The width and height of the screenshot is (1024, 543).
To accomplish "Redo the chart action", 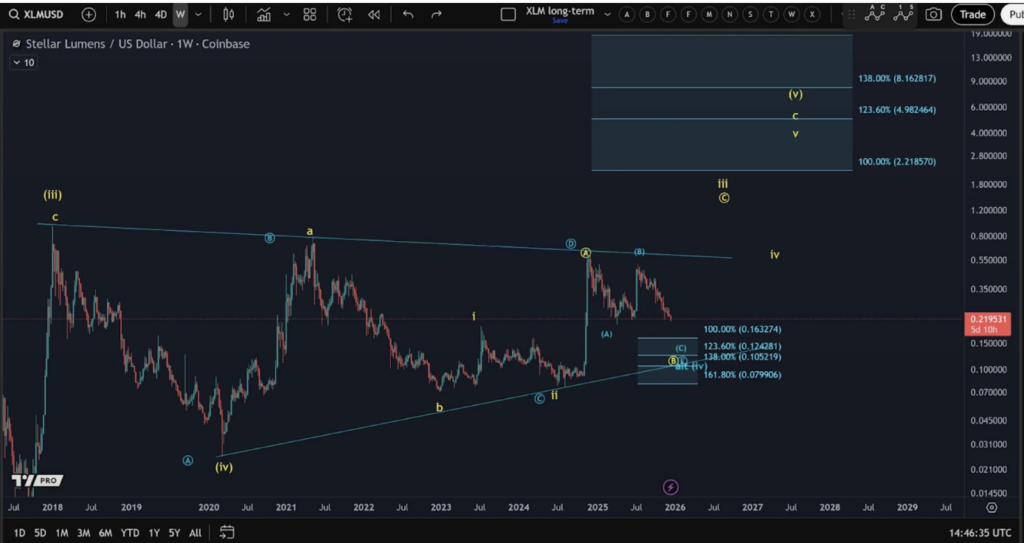I will (437, 14).
